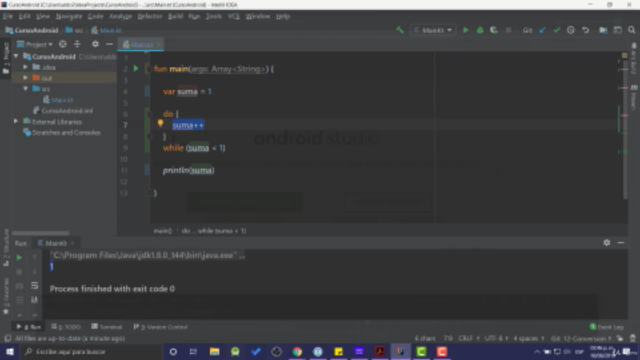Open Version Control tool window
Viewport: 640px width, 360px height.
click(x=160, y=327)
